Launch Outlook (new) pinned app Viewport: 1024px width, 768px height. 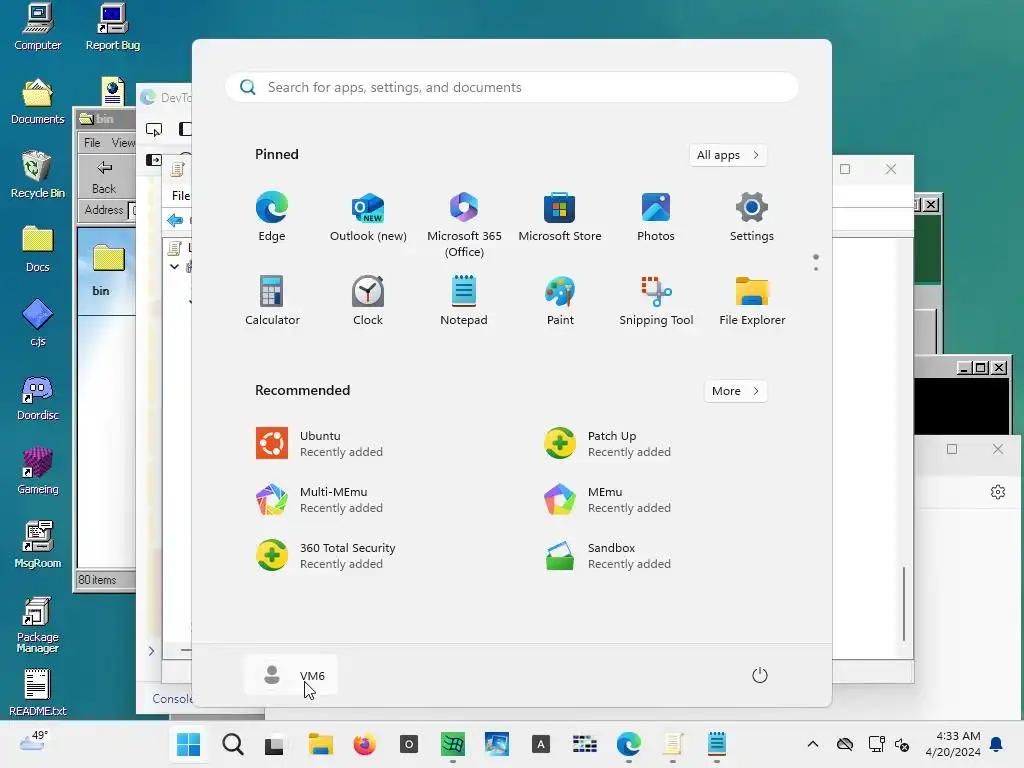368,217
